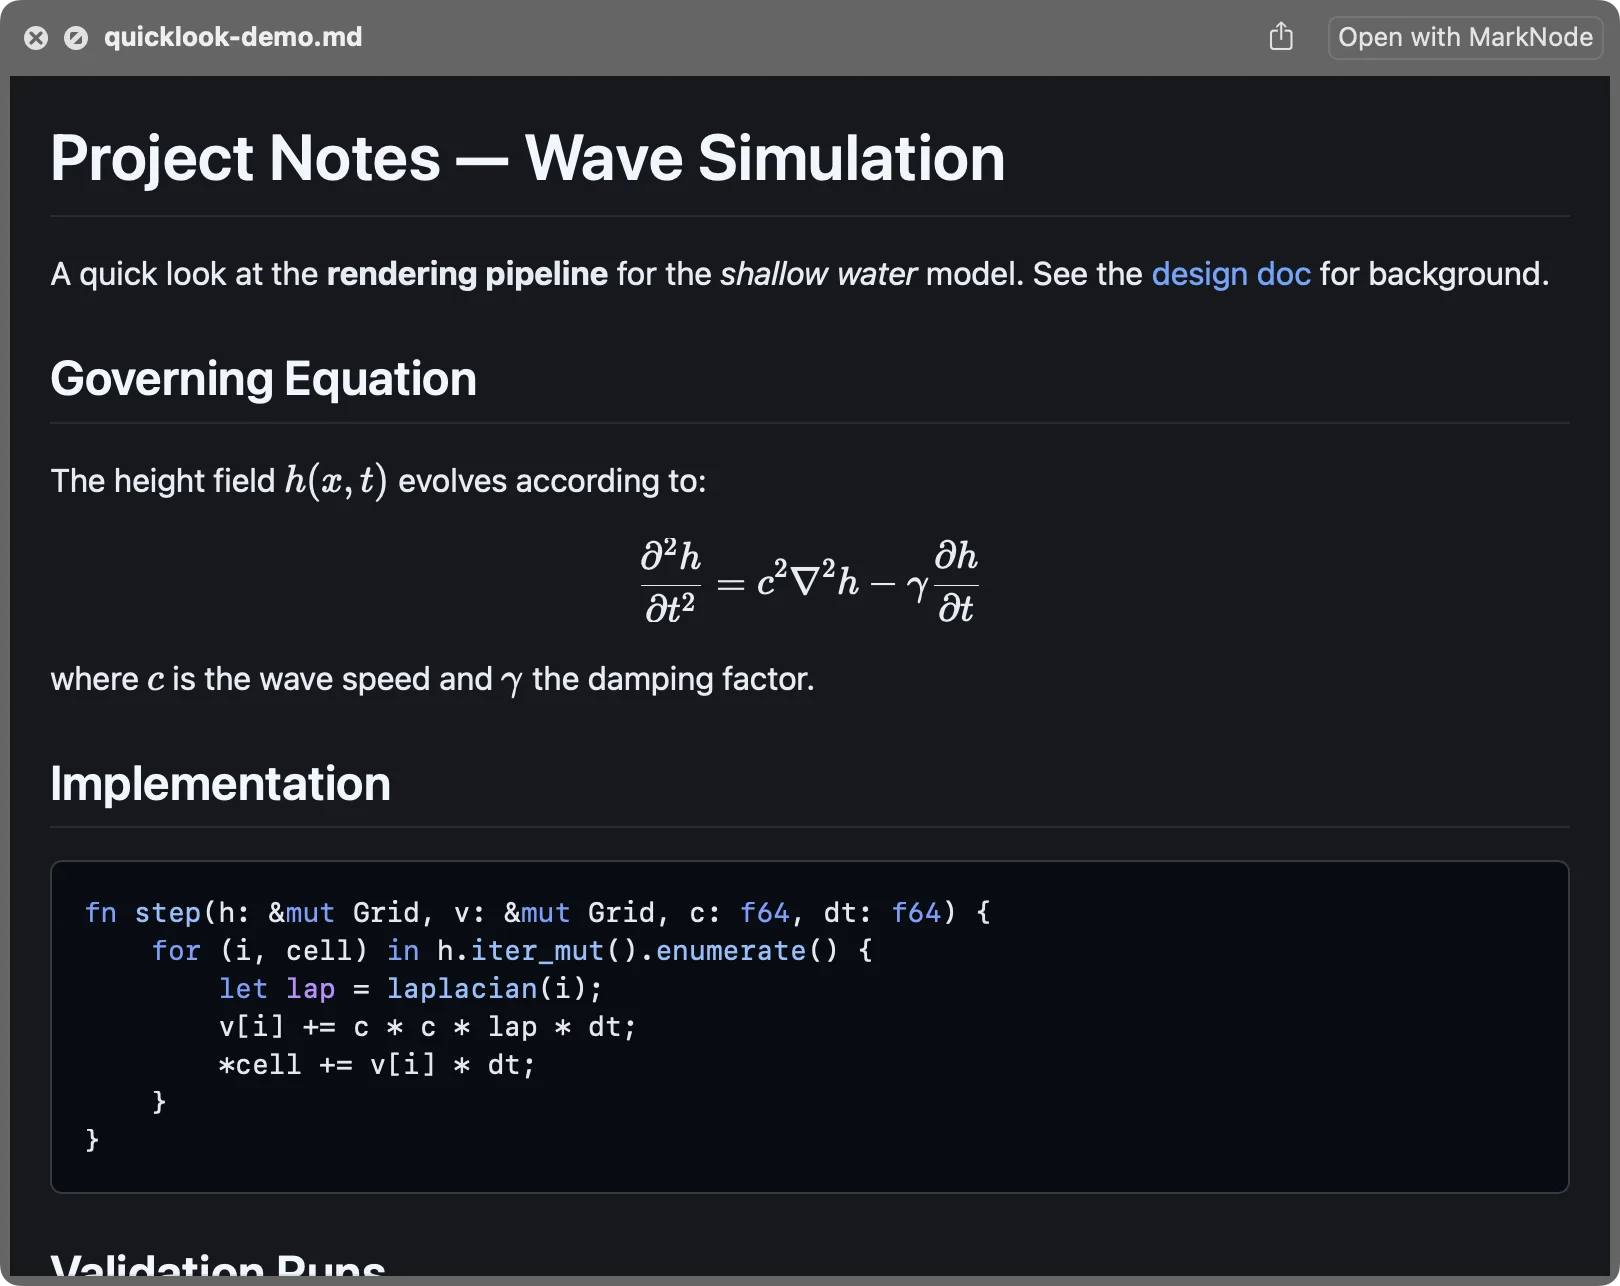Screen dimensions: 1620x1286
Task: Close the Quick Look preview window
Action: pos(36,38)
